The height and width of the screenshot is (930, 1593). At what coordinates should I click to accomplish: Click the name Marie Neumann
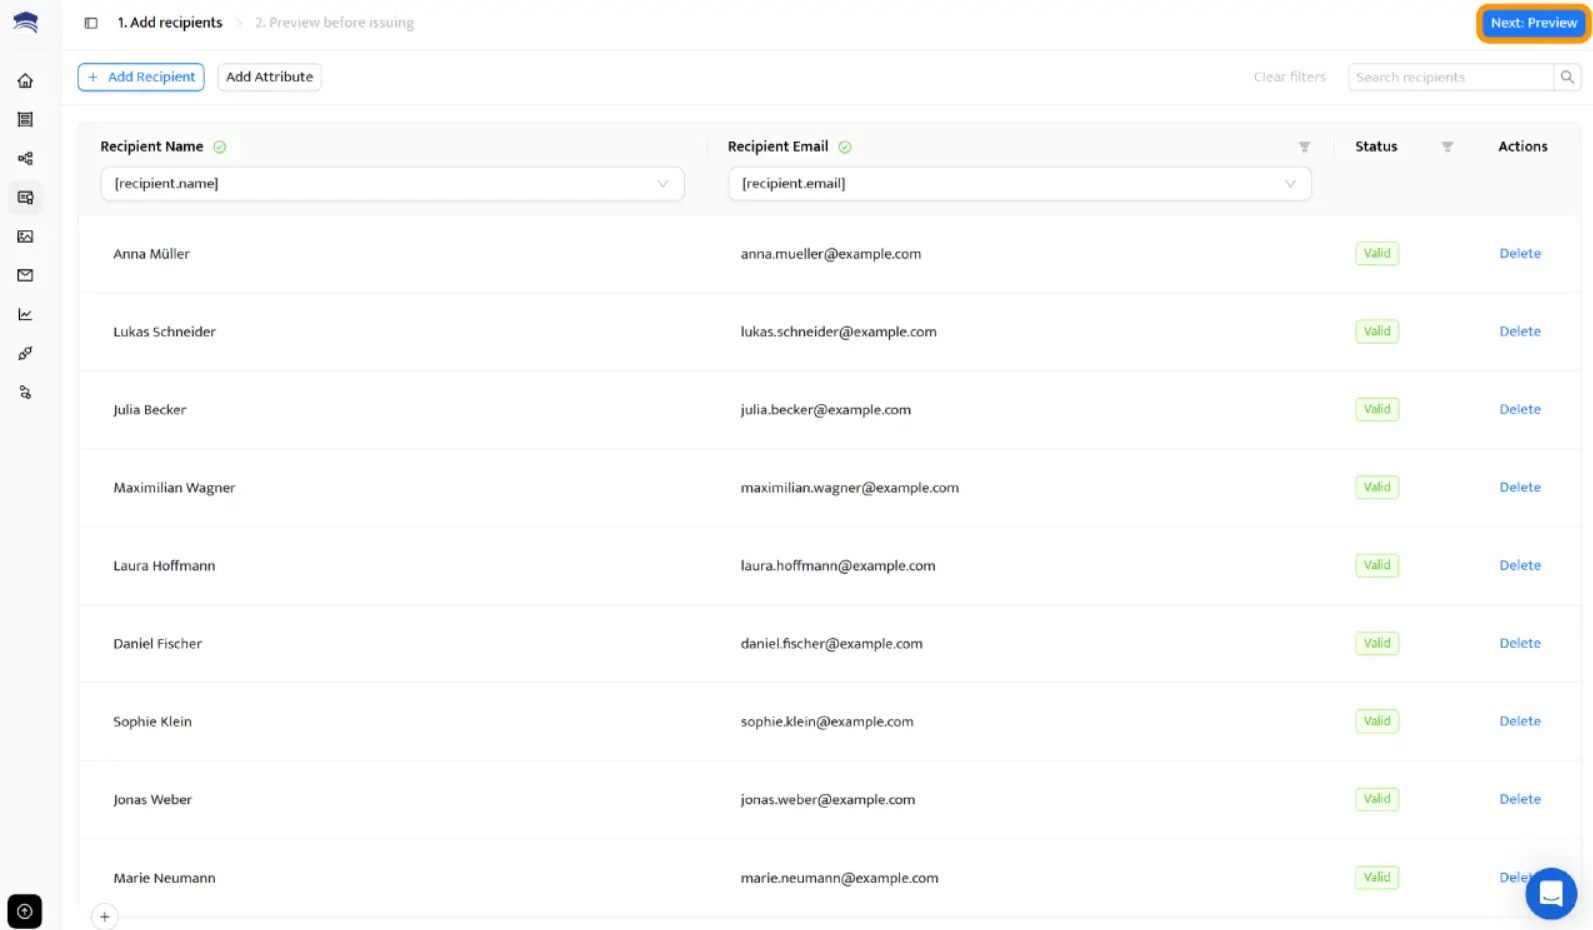click(x=164, y=878)
